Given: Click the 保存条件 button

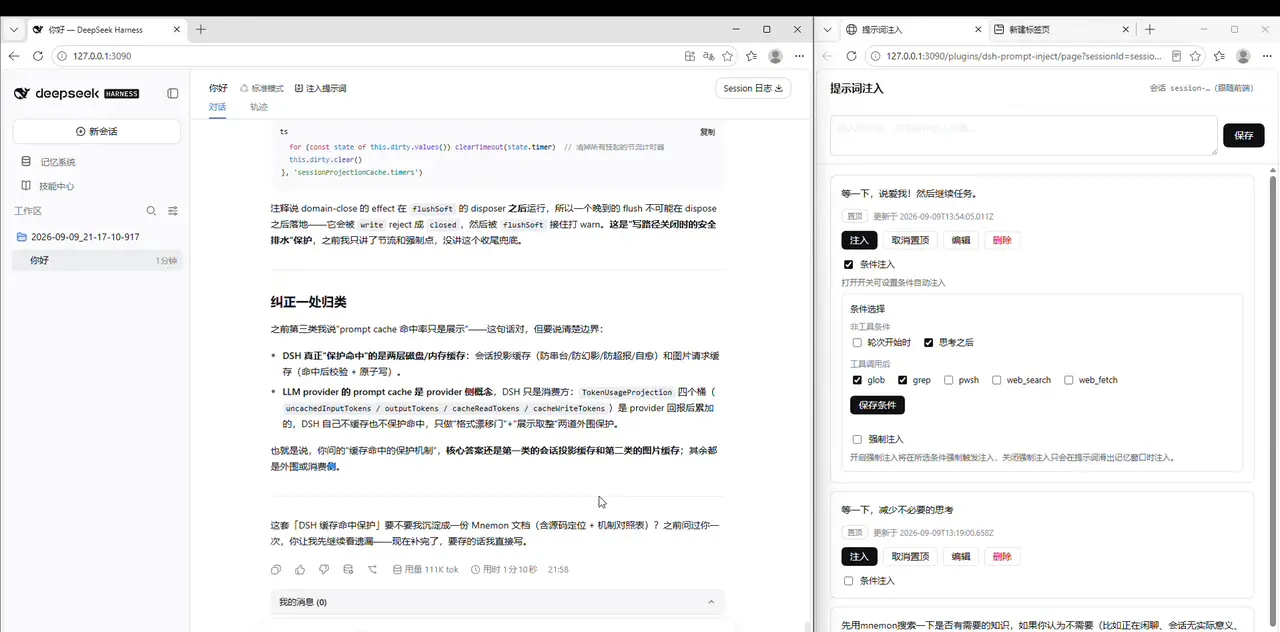Looking at the screenshot, I should point(877,405).
